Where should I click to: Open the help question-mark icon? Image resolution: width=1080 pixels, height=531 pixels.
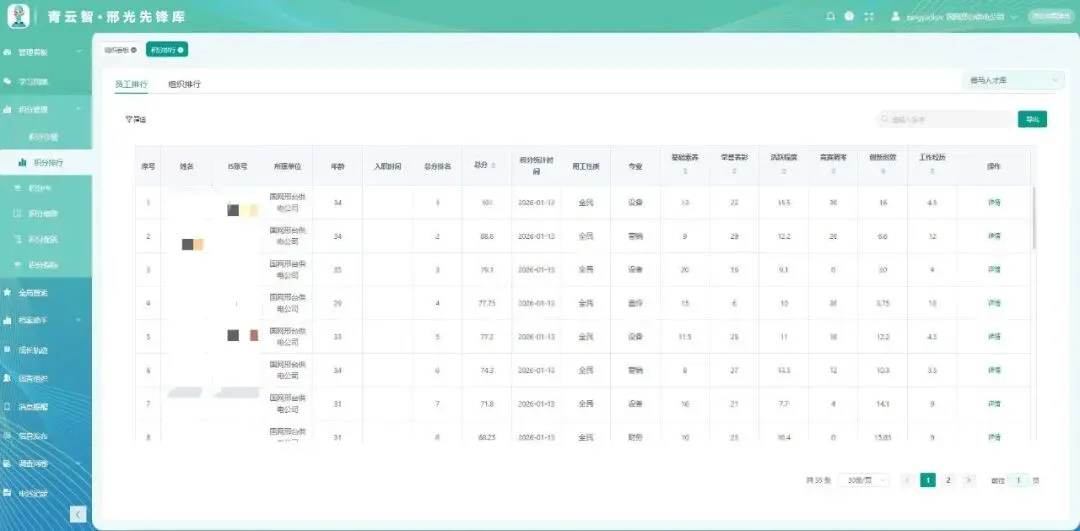click(x=849, y=17)
